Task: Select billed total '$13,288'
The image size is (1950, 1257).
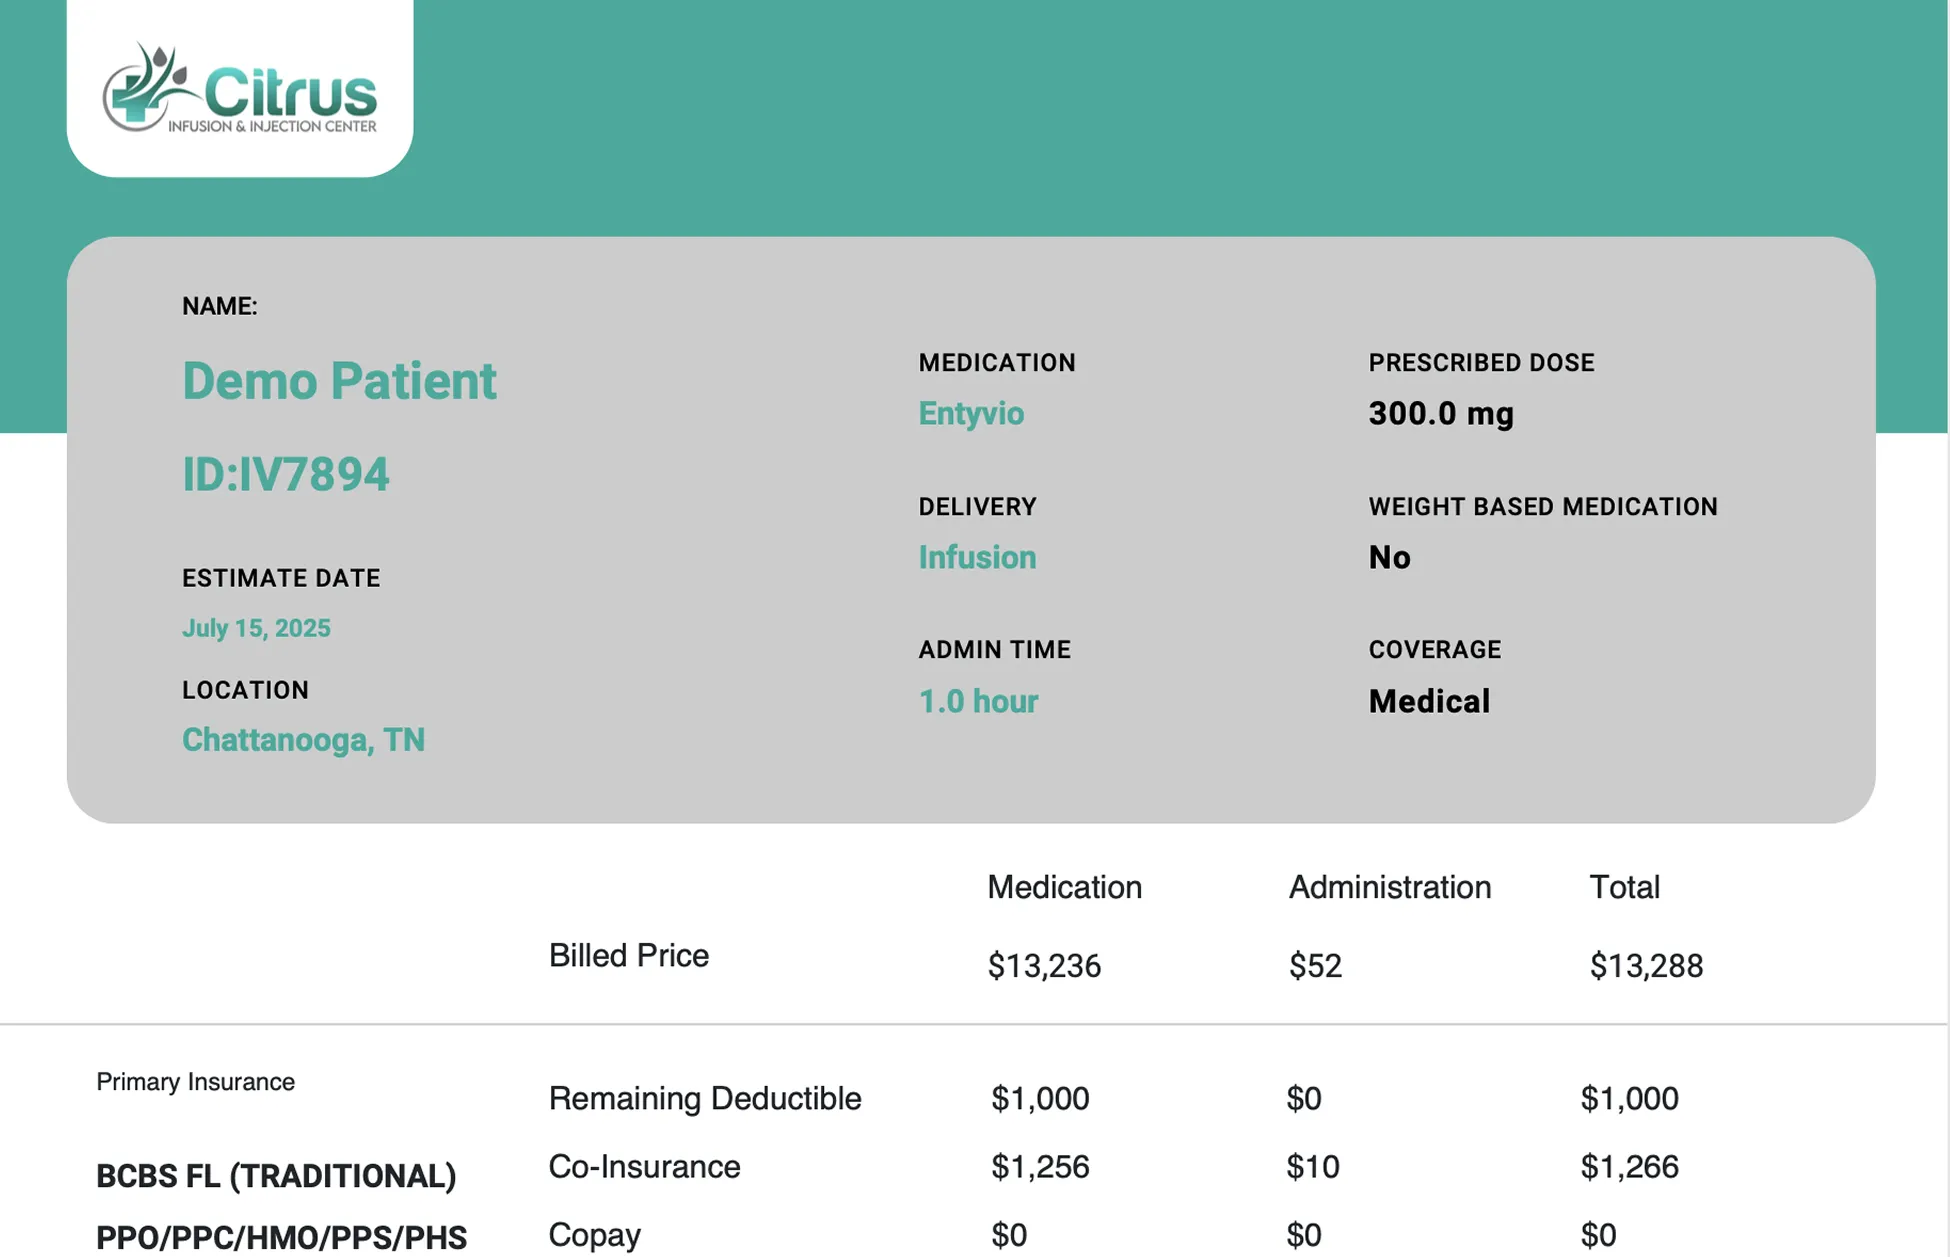Action: [1646, 966]
